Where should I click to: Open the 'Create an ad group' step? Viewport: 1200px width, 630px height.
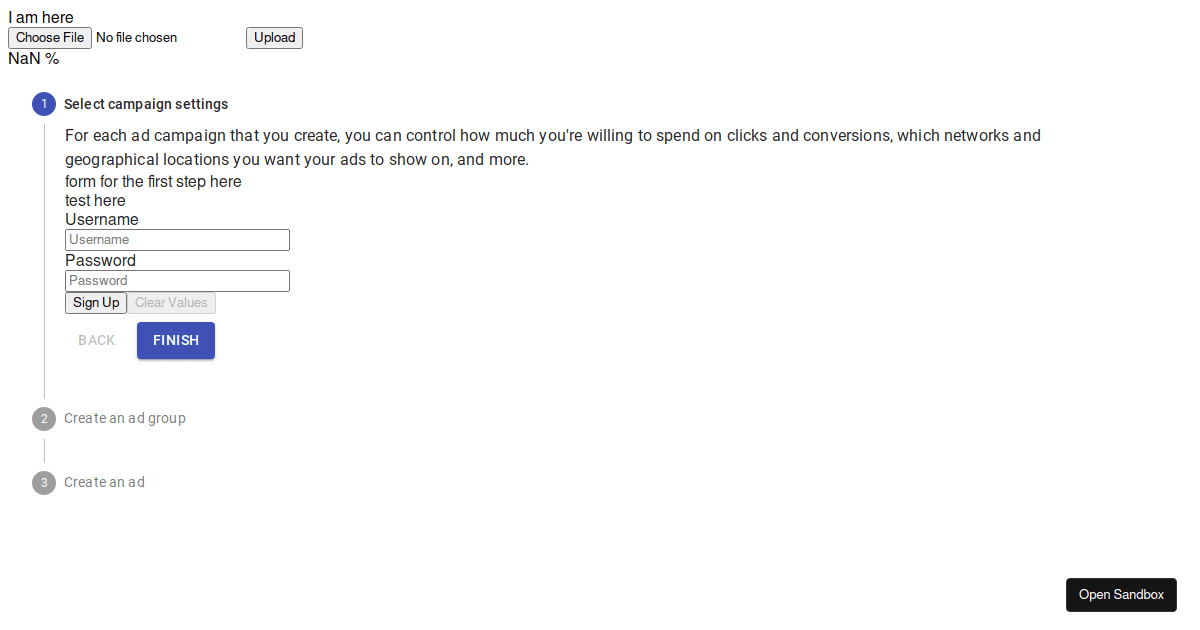[x=125, y=418]
